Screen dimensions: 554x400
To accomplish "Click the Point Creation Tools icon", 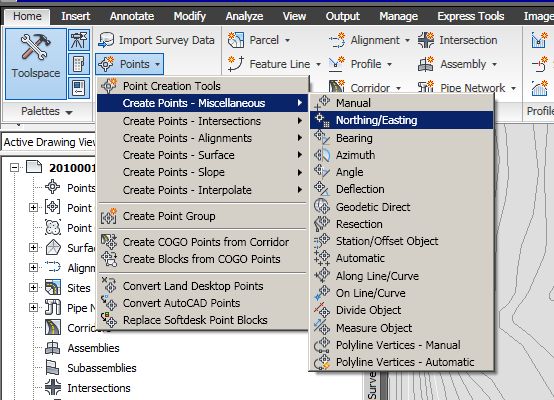I will (x=109, y=86).
